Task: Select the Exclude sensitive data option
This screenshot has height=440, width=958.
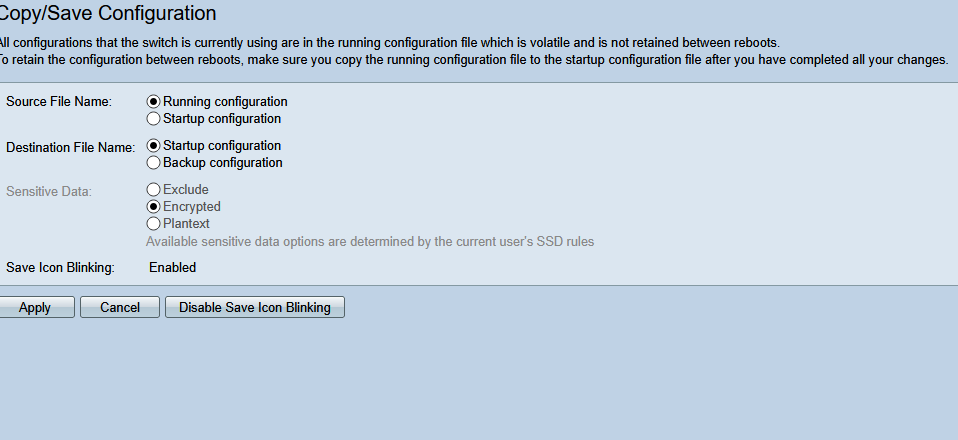Action: click(x=154, y=189)
